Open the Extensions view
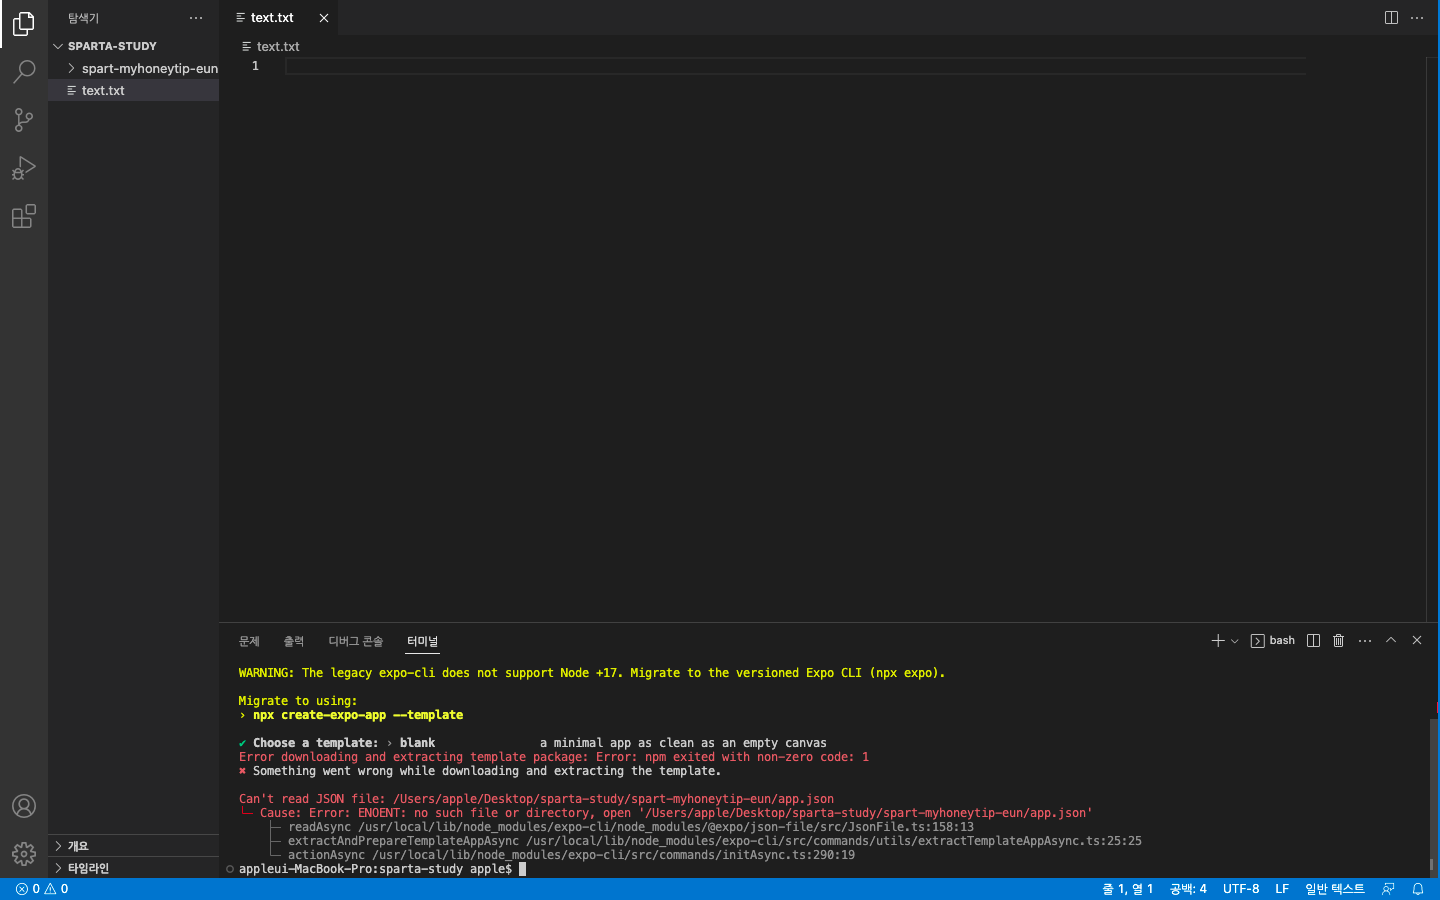This screenshot has height=900, width=1440. click(x=24, y=216)
